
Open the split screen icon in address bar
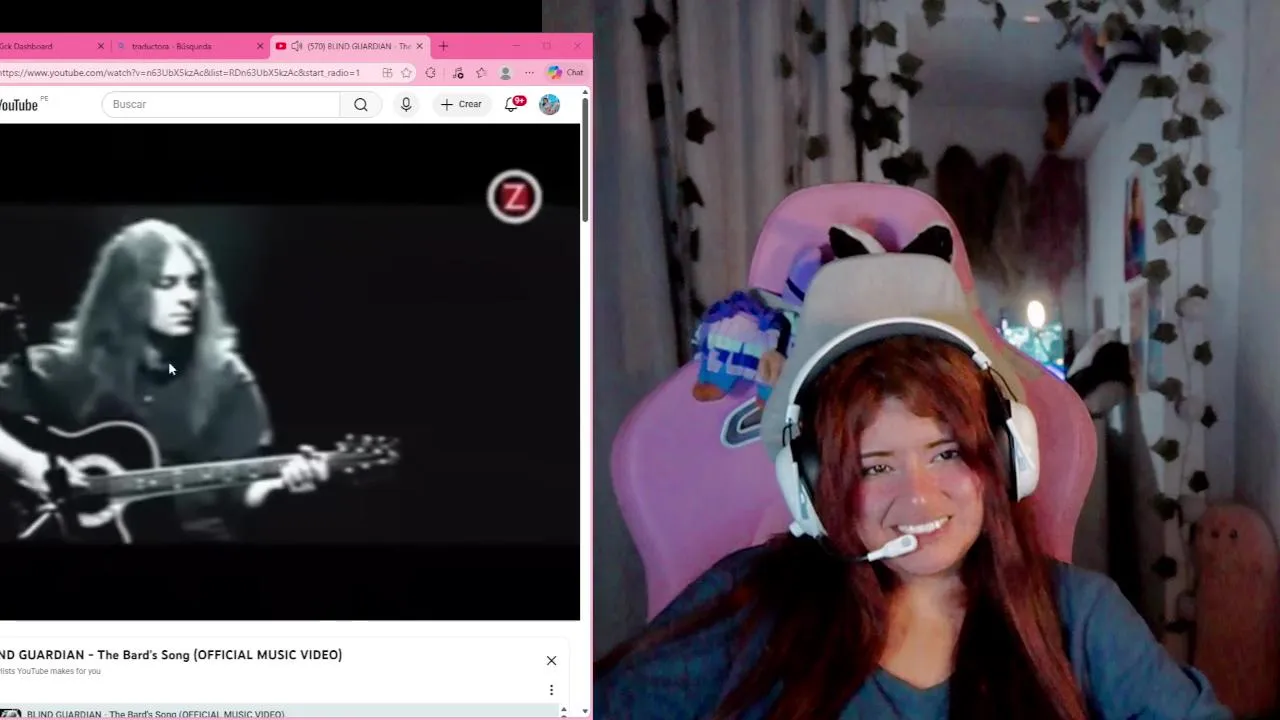click(x=387, y=73)
